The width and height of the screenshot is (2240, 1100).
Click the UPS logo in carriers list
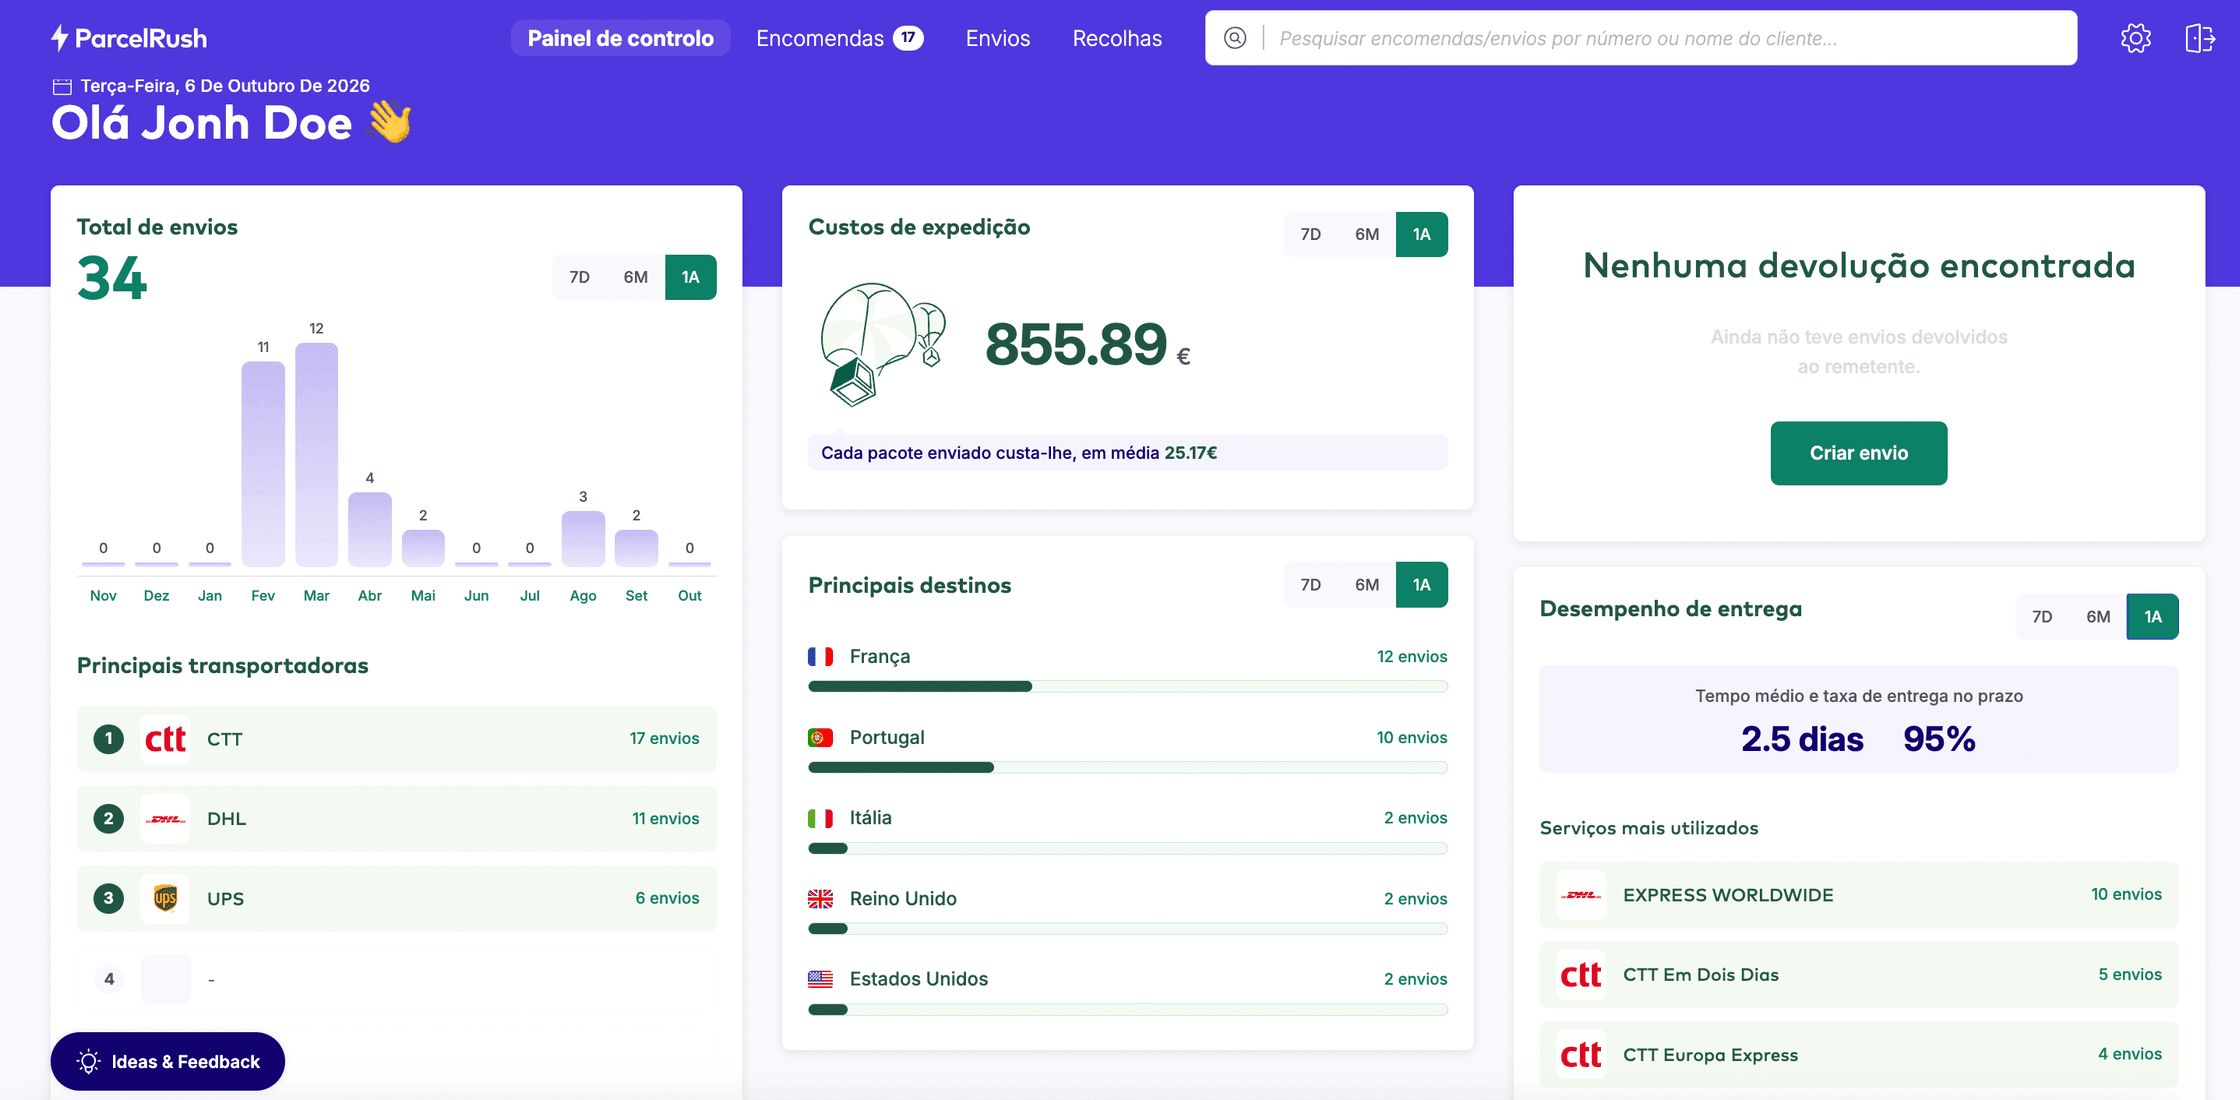coord(165,898)
